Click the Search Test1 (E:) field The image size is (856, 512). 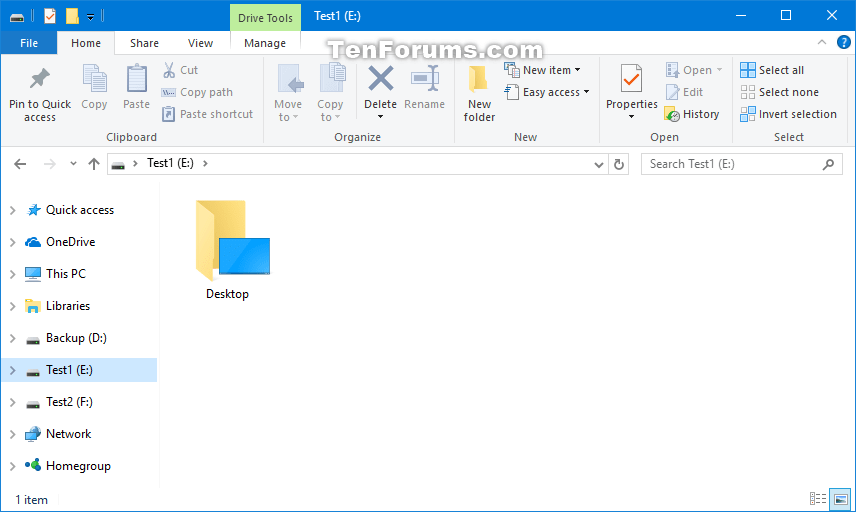point(741,164)
